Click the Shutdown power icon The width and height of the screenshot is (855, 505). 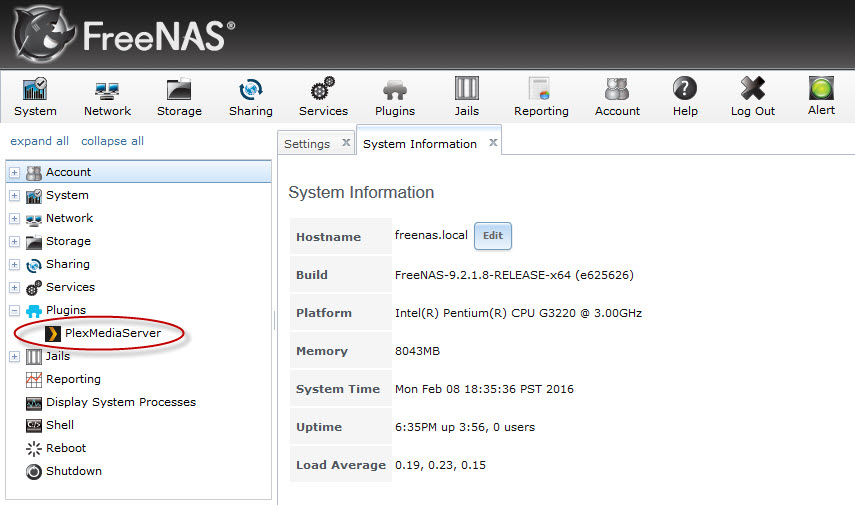[x=34, y=472]
